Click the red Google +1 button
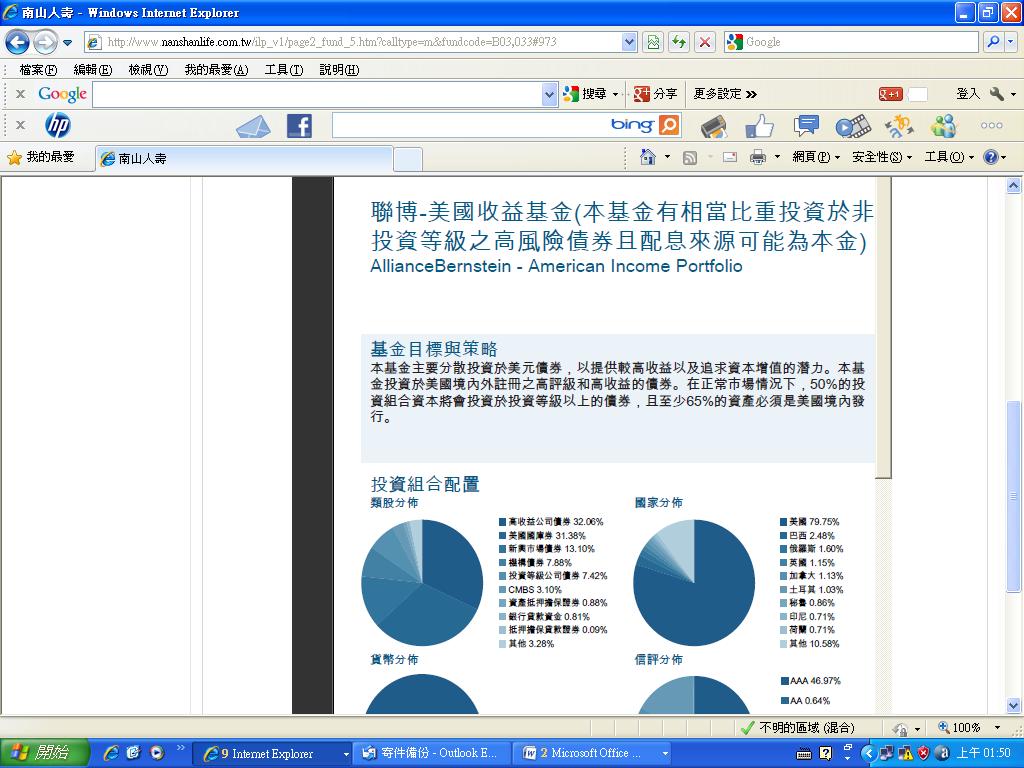The image size is (1024, 768). [890, 94]
